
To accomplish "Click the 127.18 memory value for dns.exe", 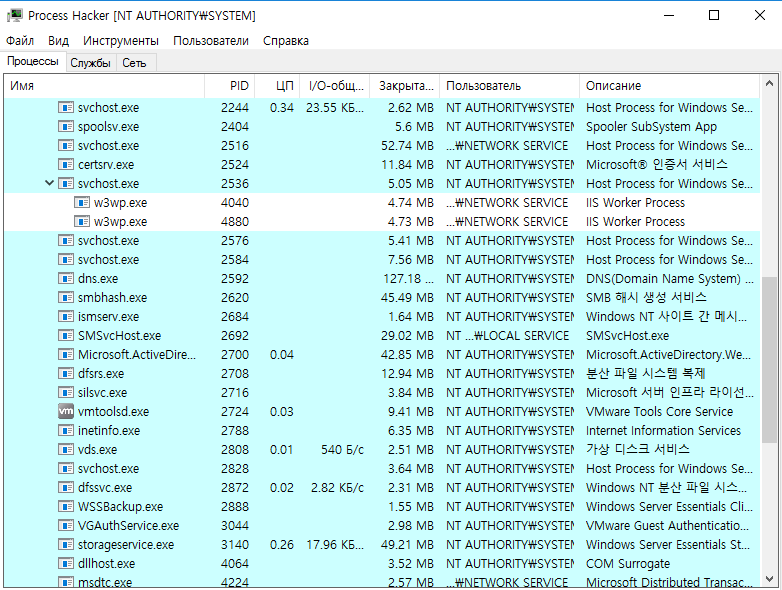I will [408, 279].
